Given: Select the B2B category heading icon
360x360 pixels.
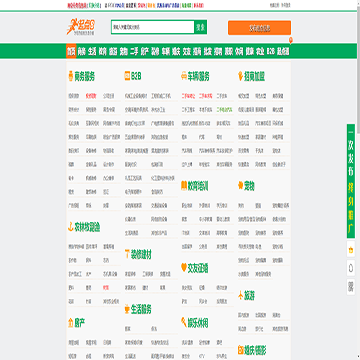Looking at the screenshot, I should pos(127,76).
